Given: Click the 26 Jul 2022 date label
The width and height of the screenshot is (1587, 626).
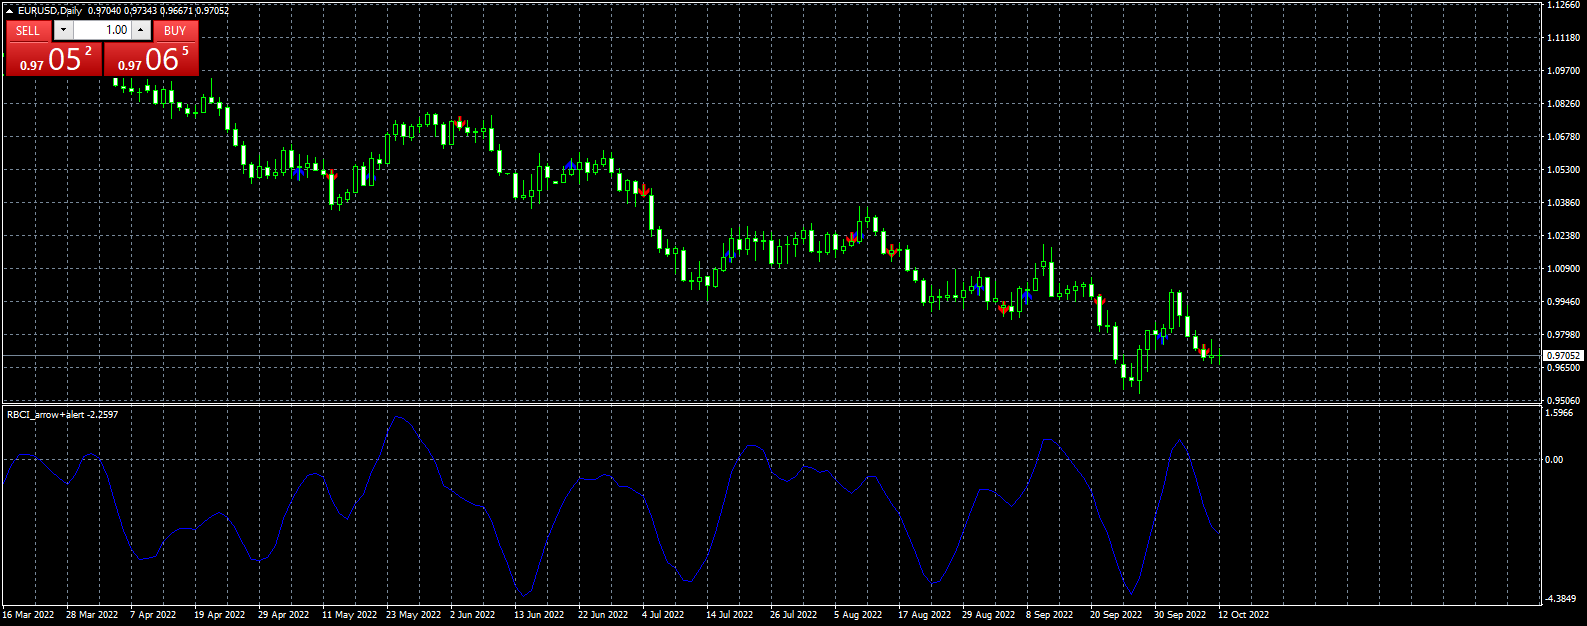Looking at the screenshot, I should [x=793, y=615].
